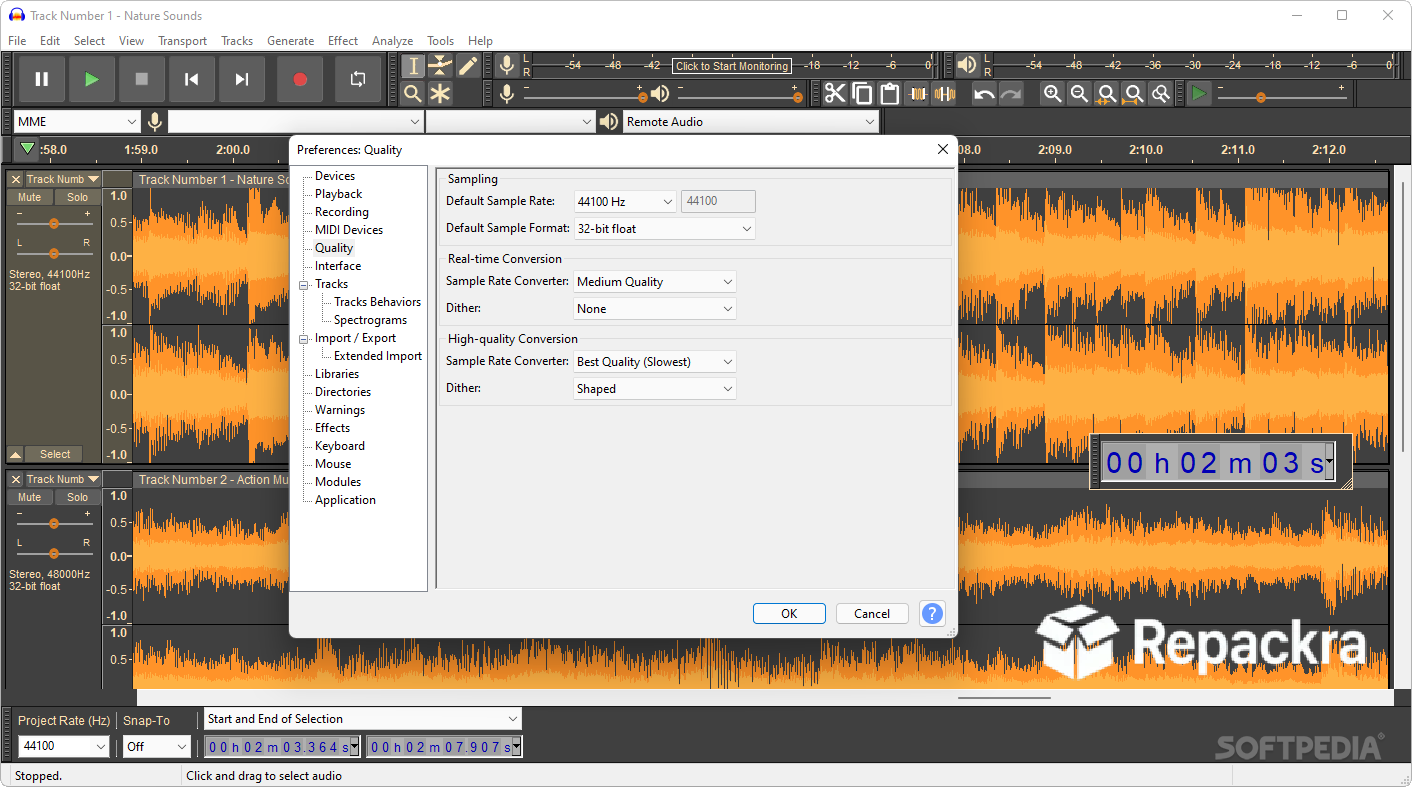Viewport: 1412px width, 787px height.
Task: Open the Snap-To Off dropdown
Action: coord(157,746)
